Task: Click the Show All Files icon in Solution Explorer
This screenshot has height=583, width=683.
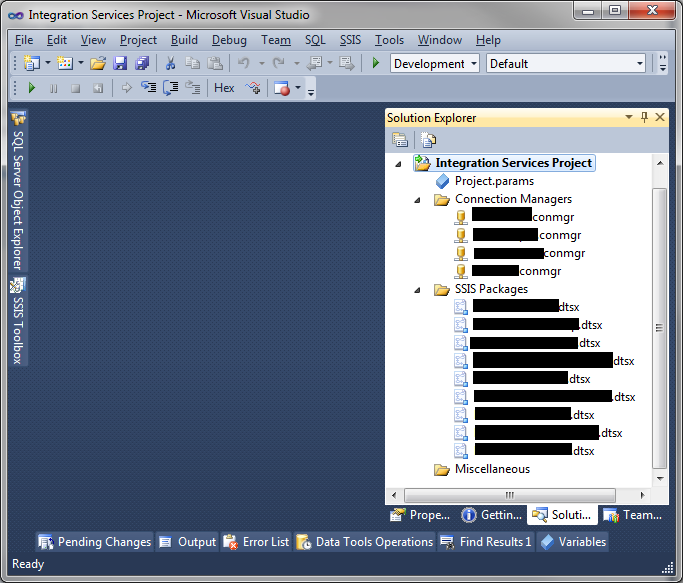Action: pos(428,140)
